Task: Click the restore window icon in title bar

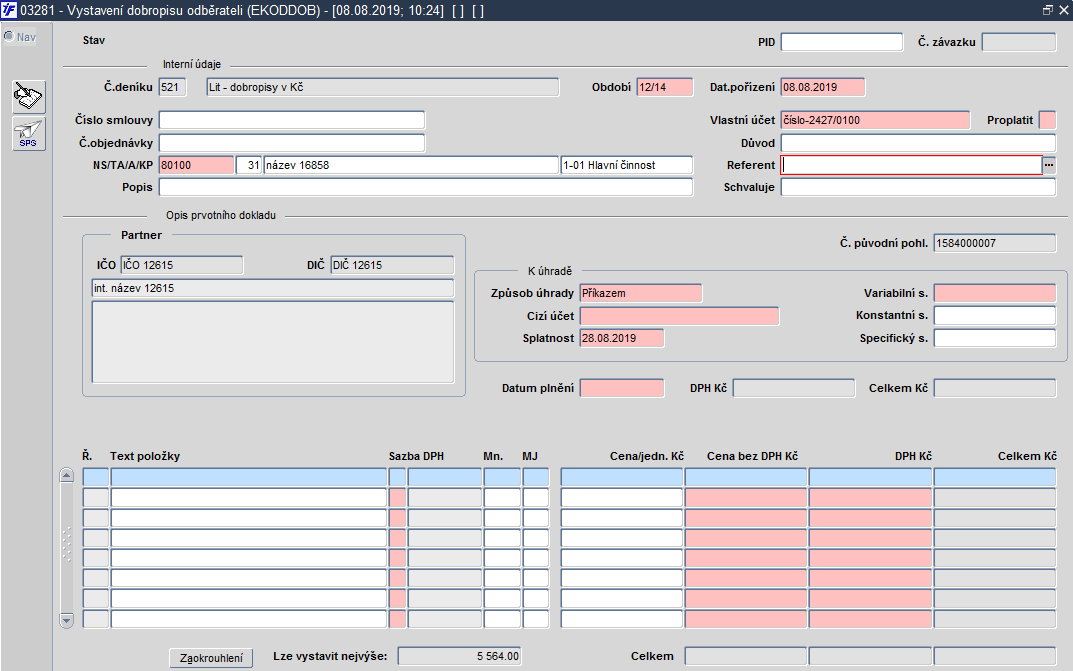Action: tap(1048, 10)
